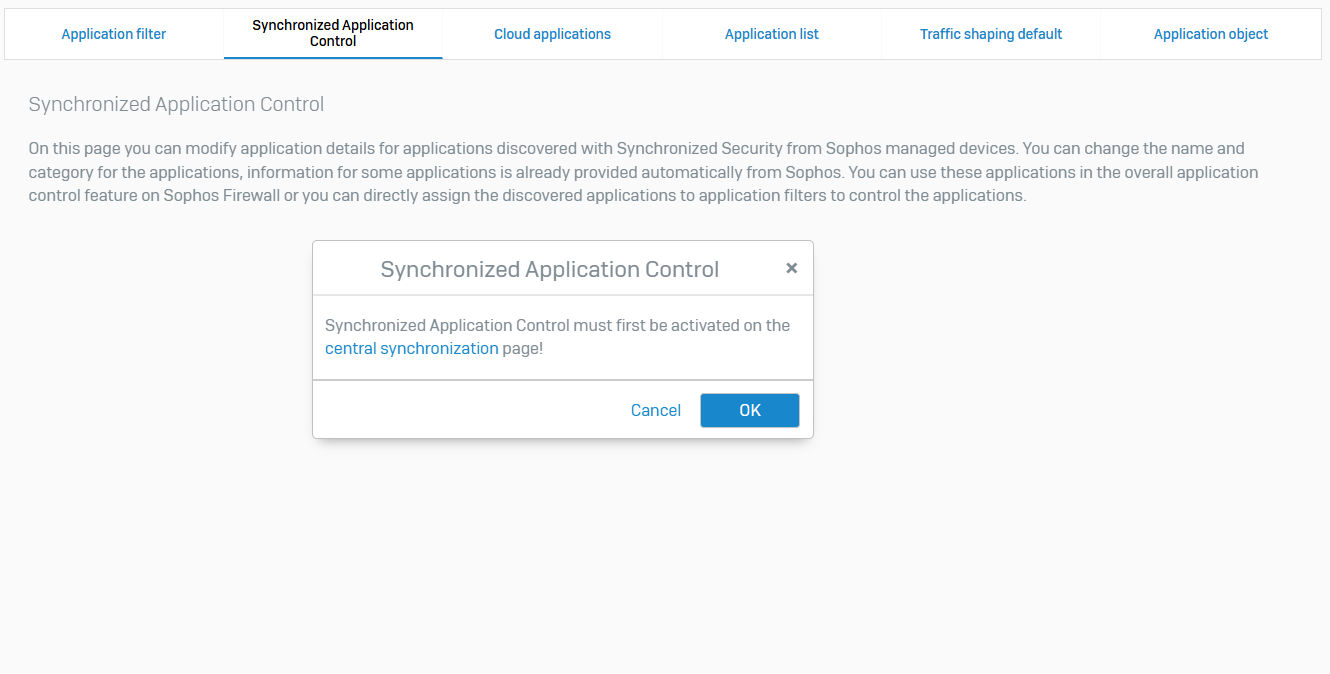
Task: Click the page description paragraph
Action: tap(640, 172)
